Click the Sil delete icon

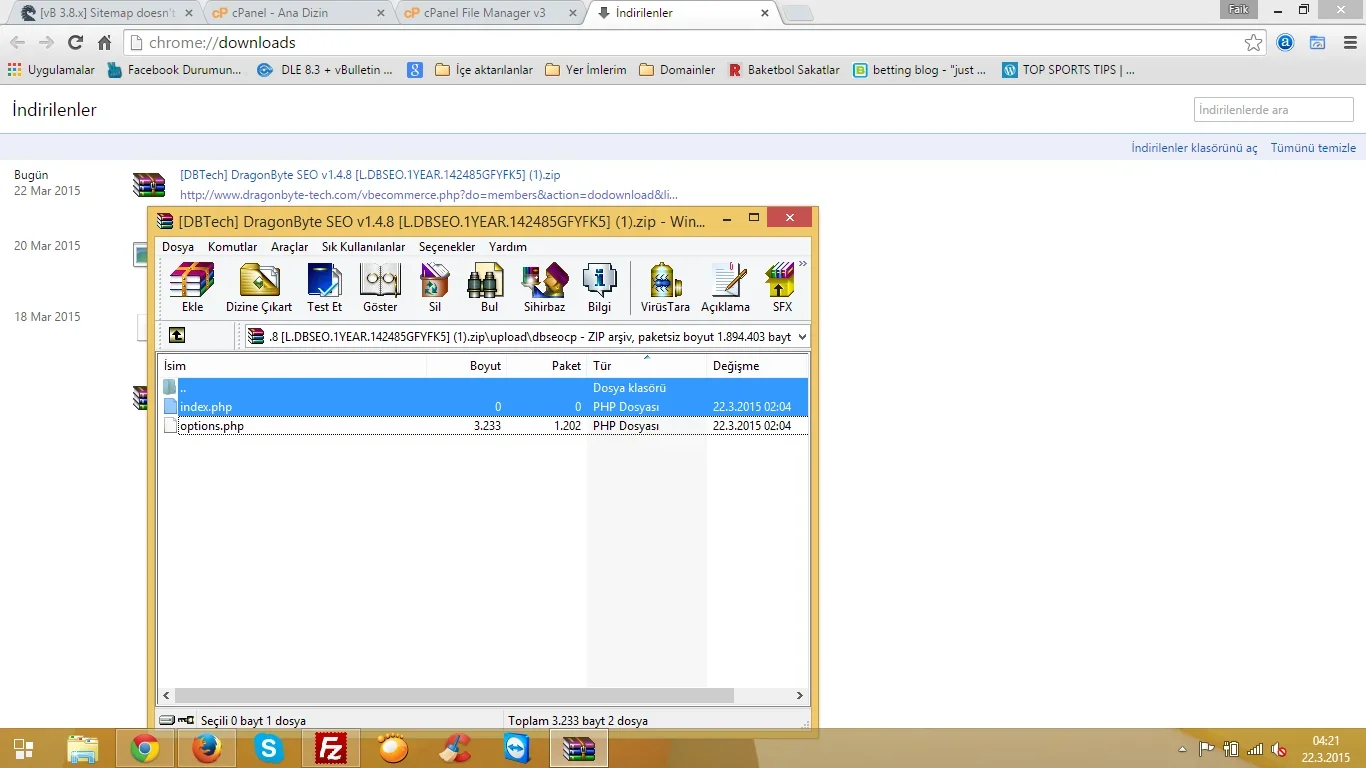[435, 288]
